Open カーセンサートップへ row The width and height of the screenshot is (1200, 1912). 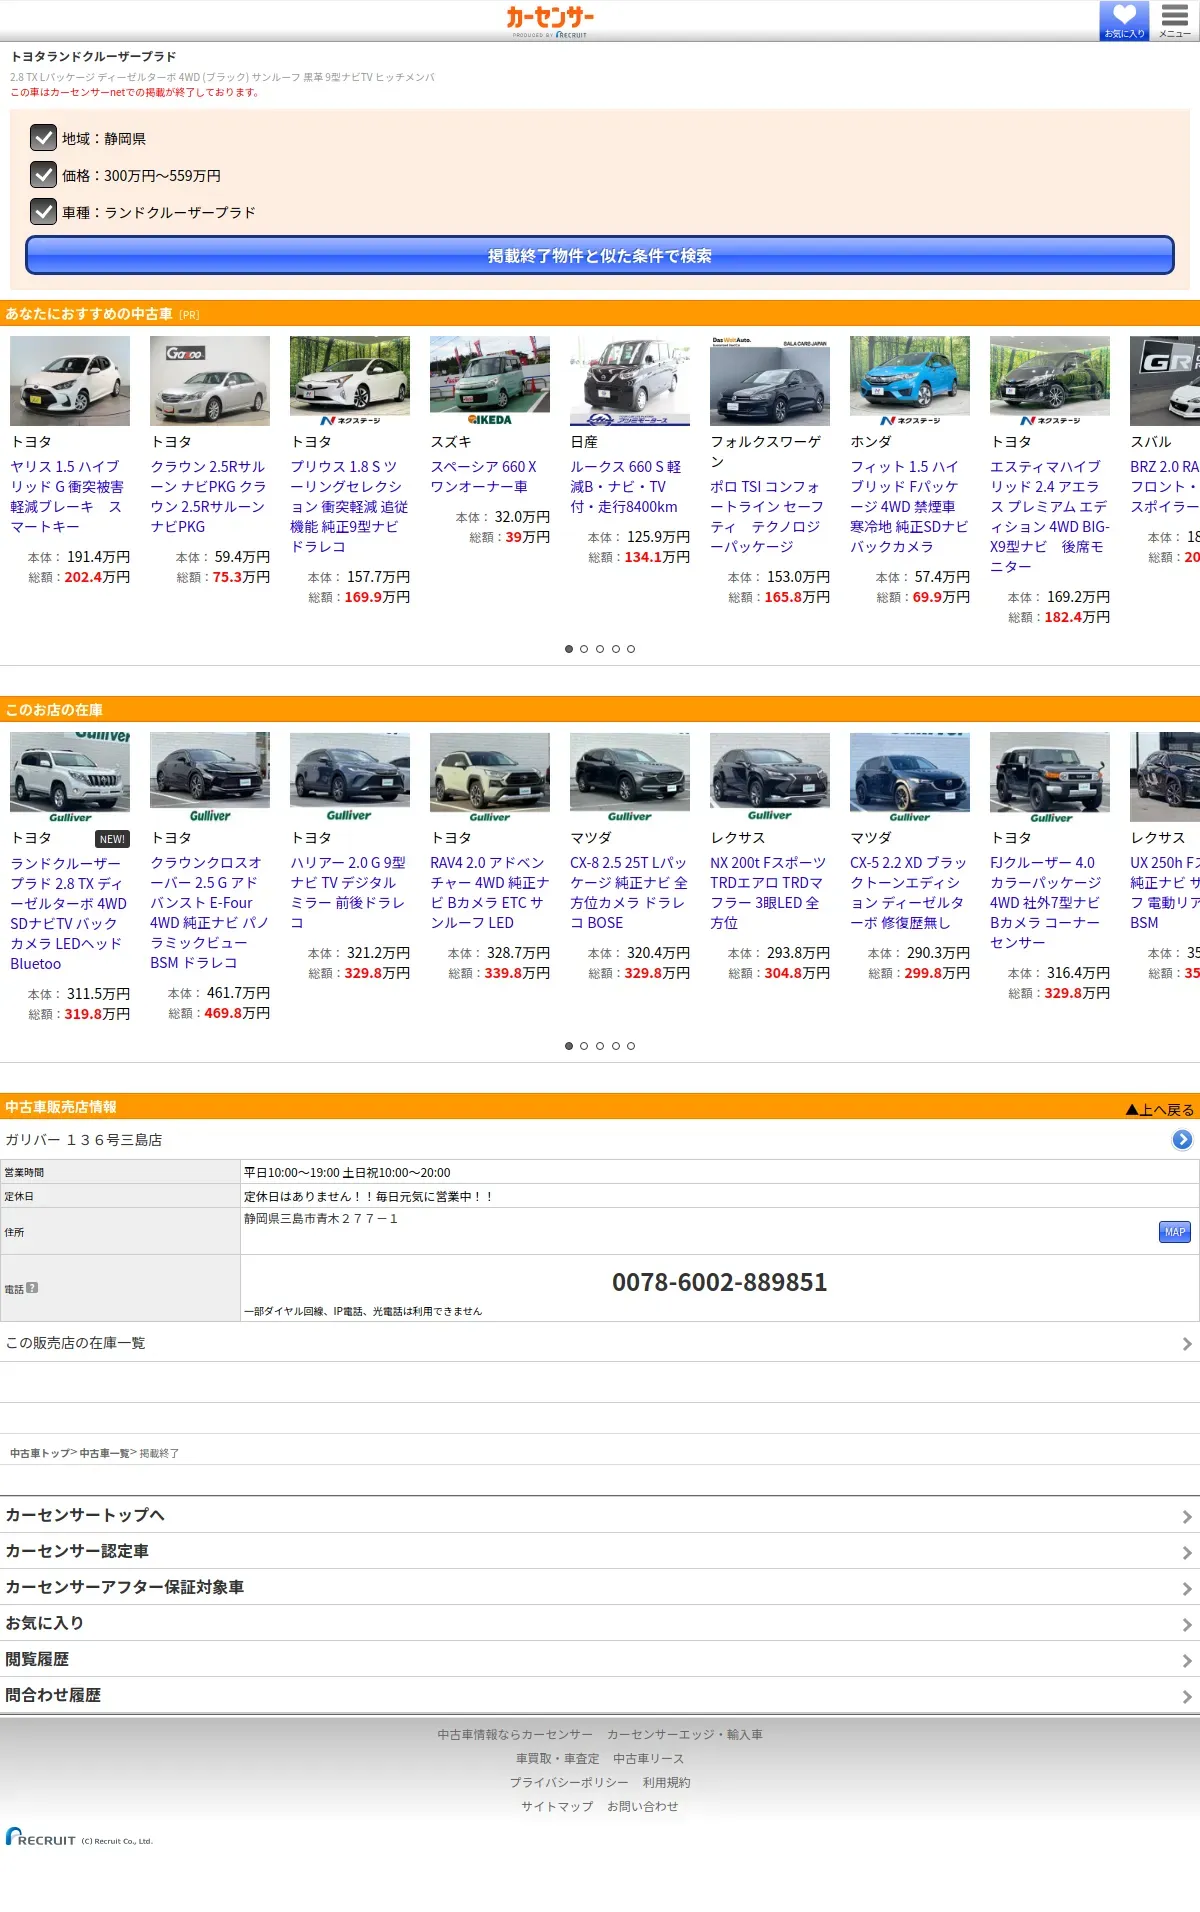[600, 1515]
